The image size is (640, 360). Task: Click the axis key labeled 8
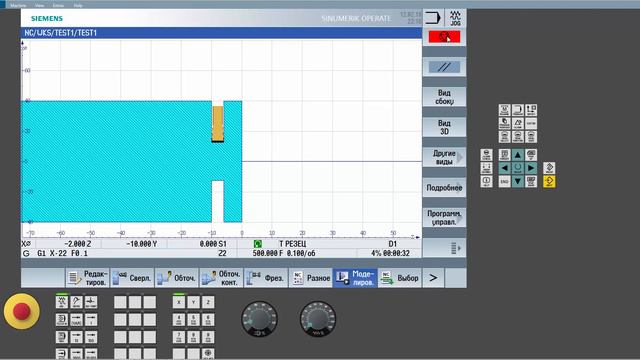pyautogui.click(x=193, y=337)
